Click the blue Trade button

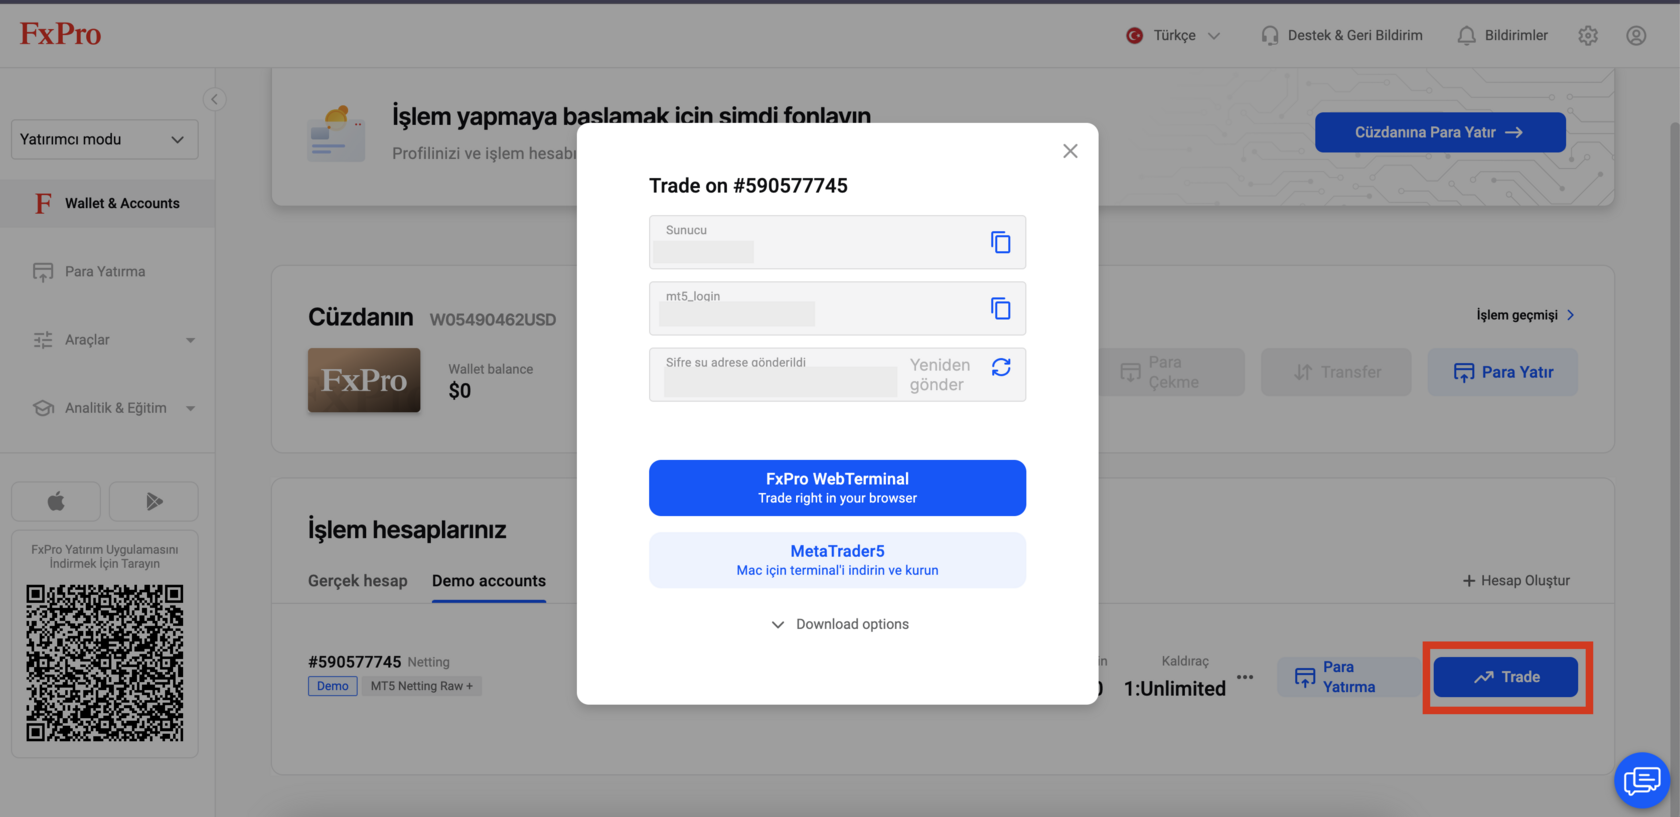coord(1506,677)
